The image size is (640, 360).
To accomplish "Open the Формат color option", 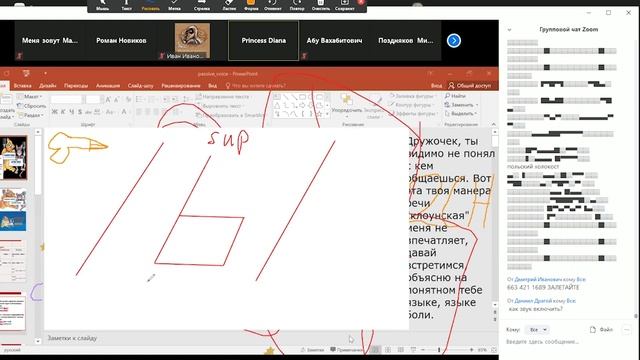I will (x=251, y=5).
